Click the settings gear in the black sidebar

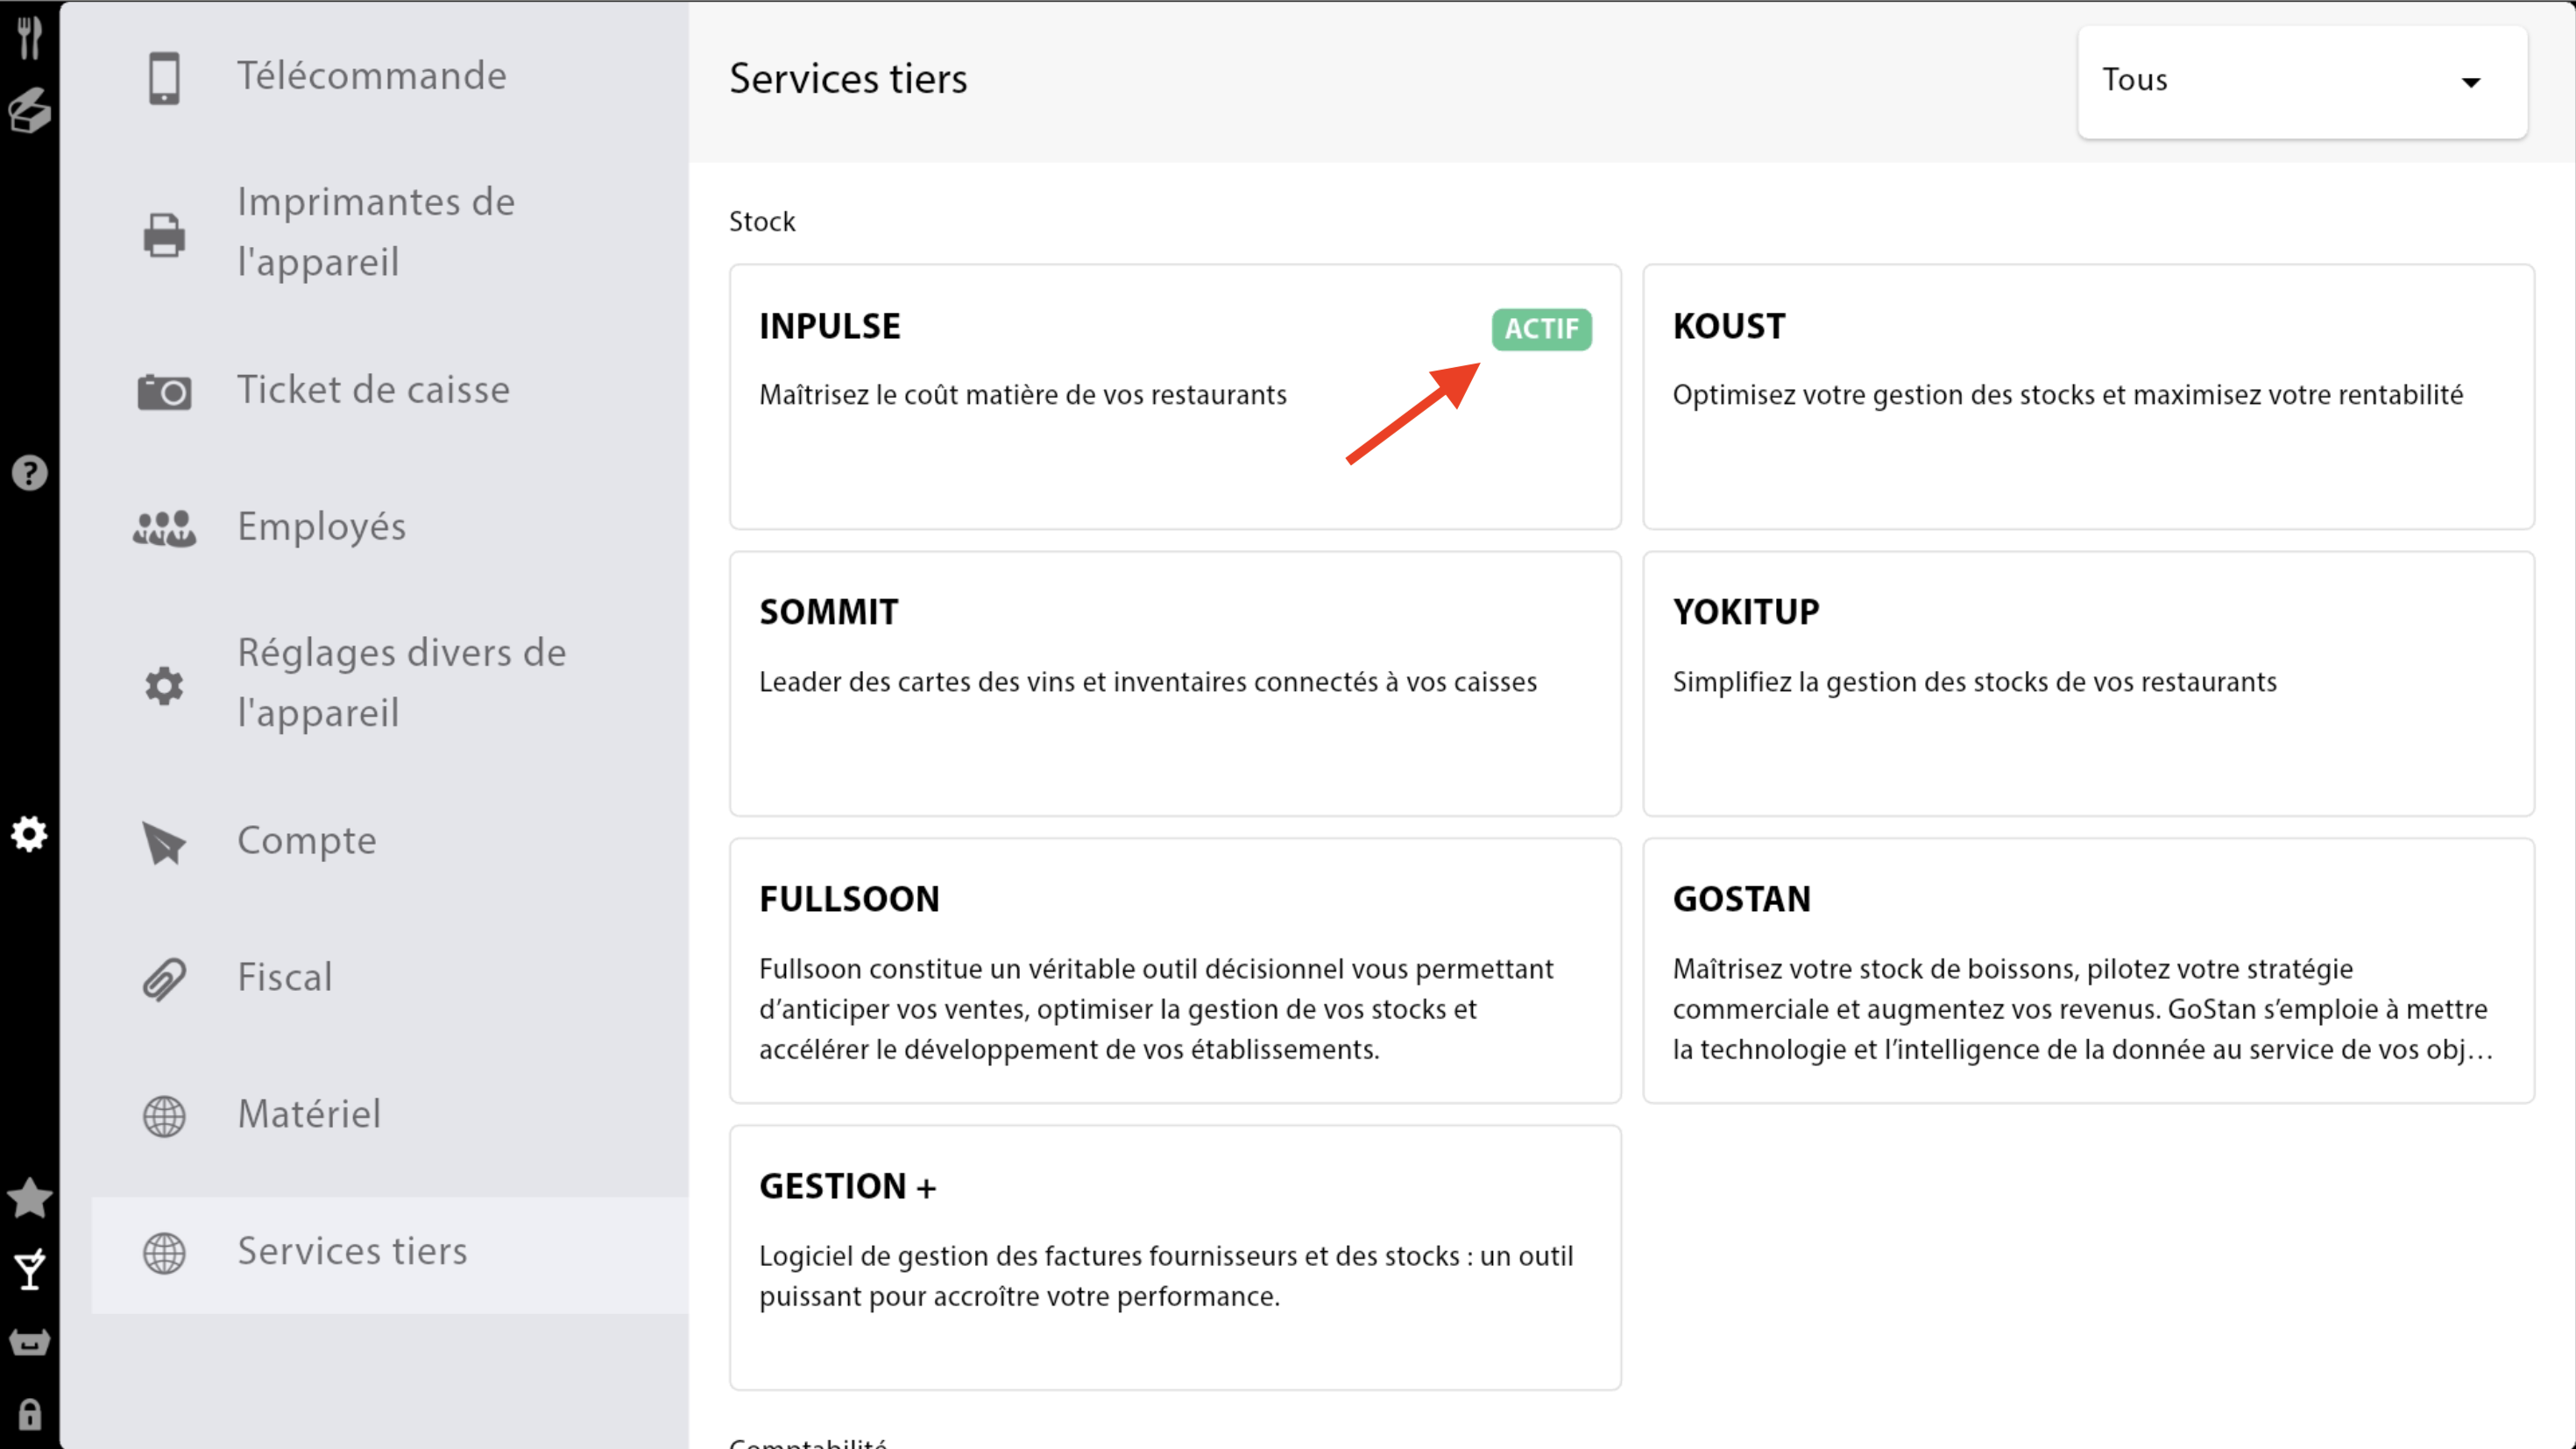(29, 833)
